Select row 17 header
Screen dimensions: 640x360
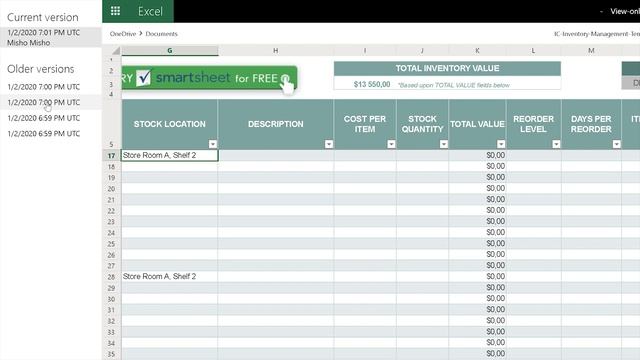111,156
